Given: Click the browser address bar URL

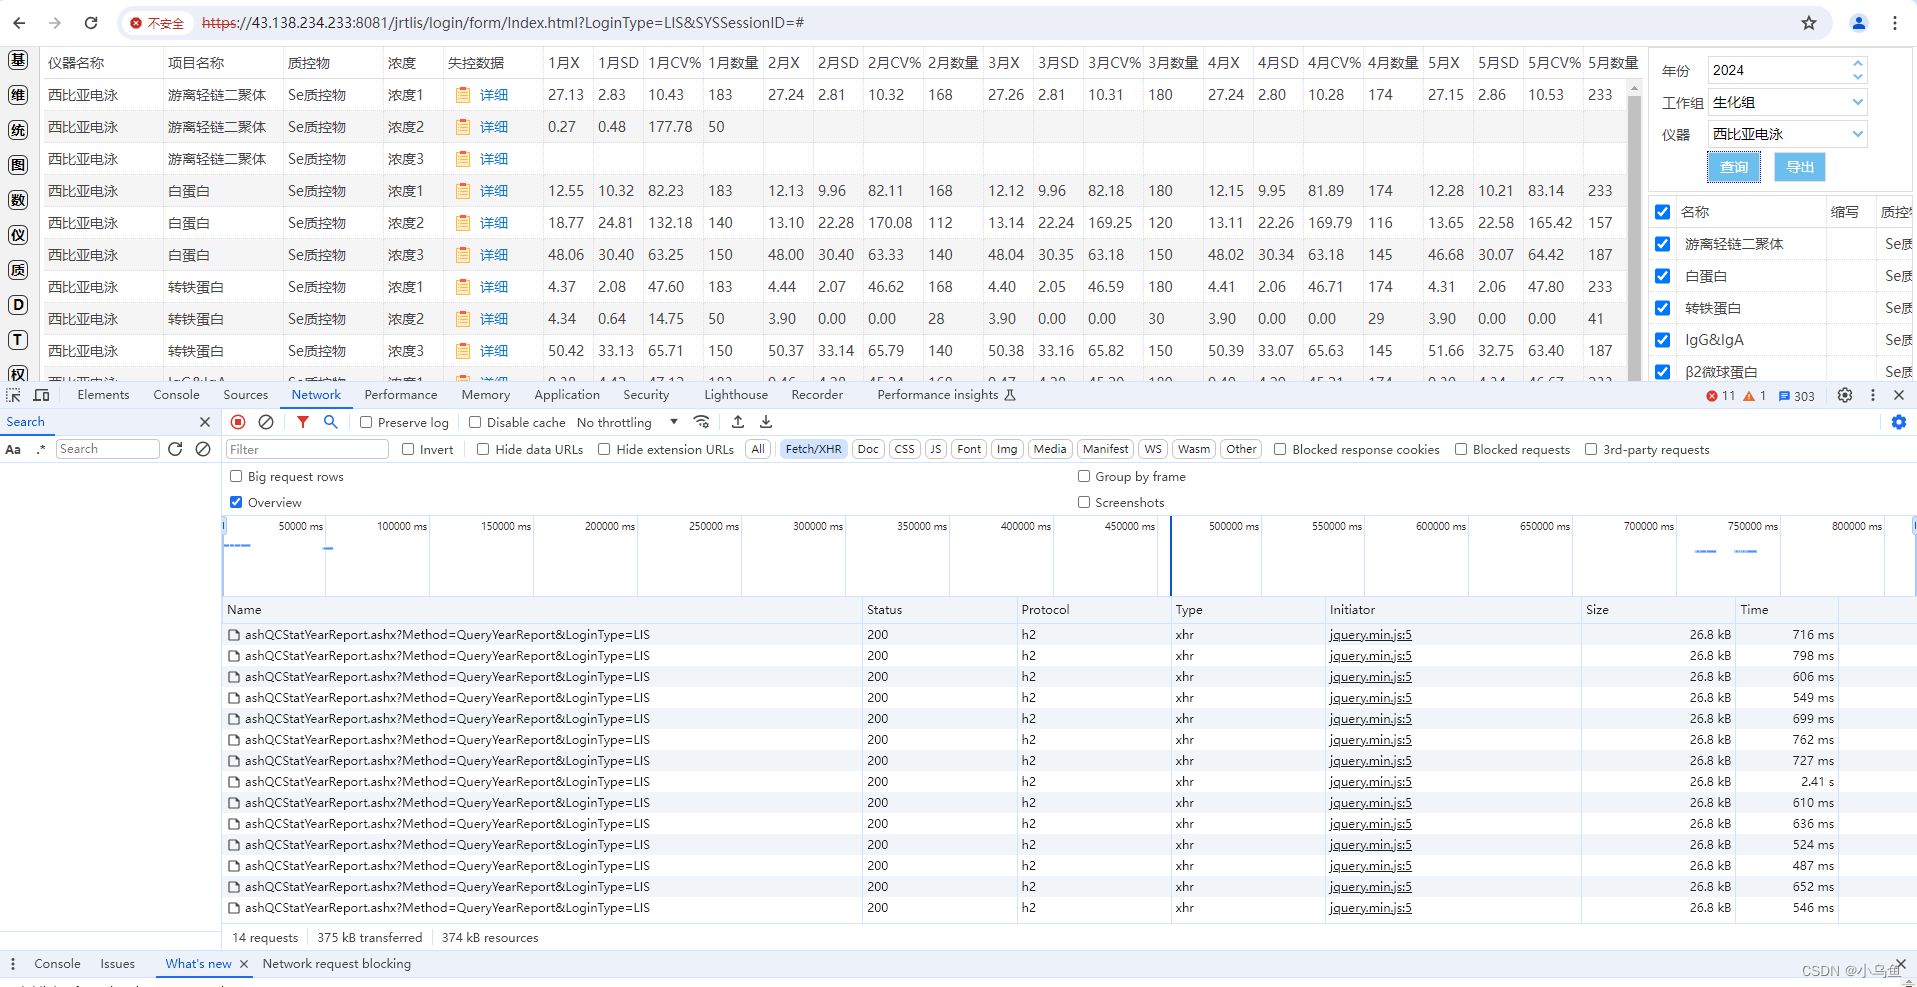Looking at the screenshot, I should tap(503, 23).
